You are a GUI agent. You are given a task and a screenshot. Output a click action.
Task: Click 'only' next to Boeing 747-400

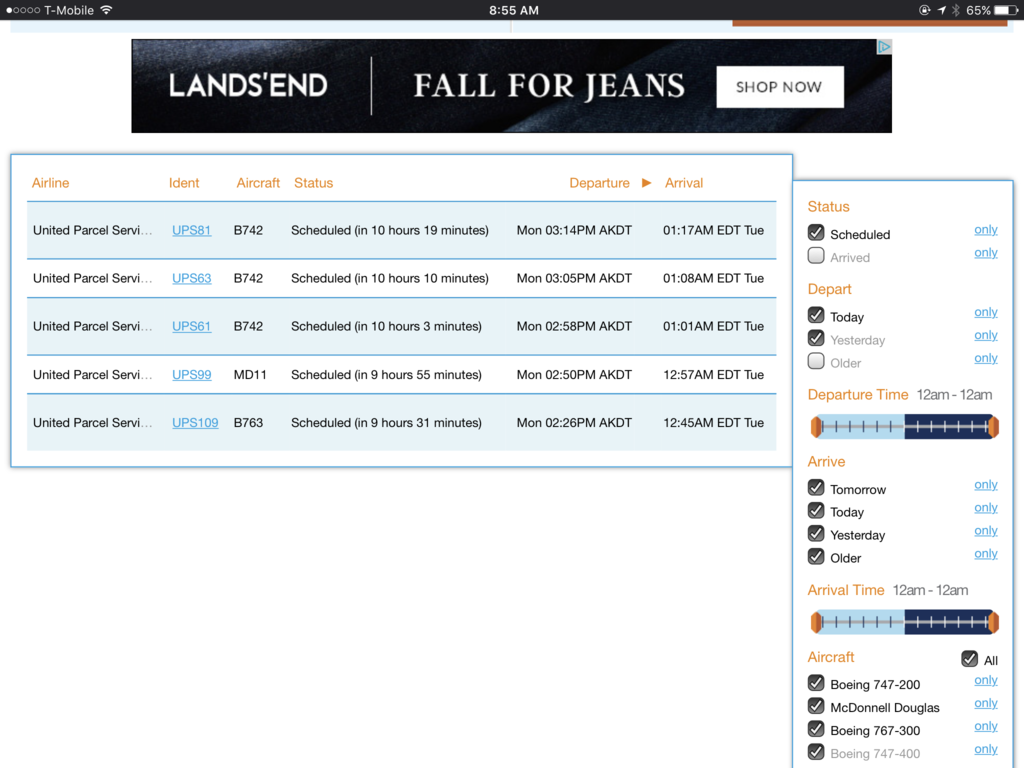coord(985,749)
